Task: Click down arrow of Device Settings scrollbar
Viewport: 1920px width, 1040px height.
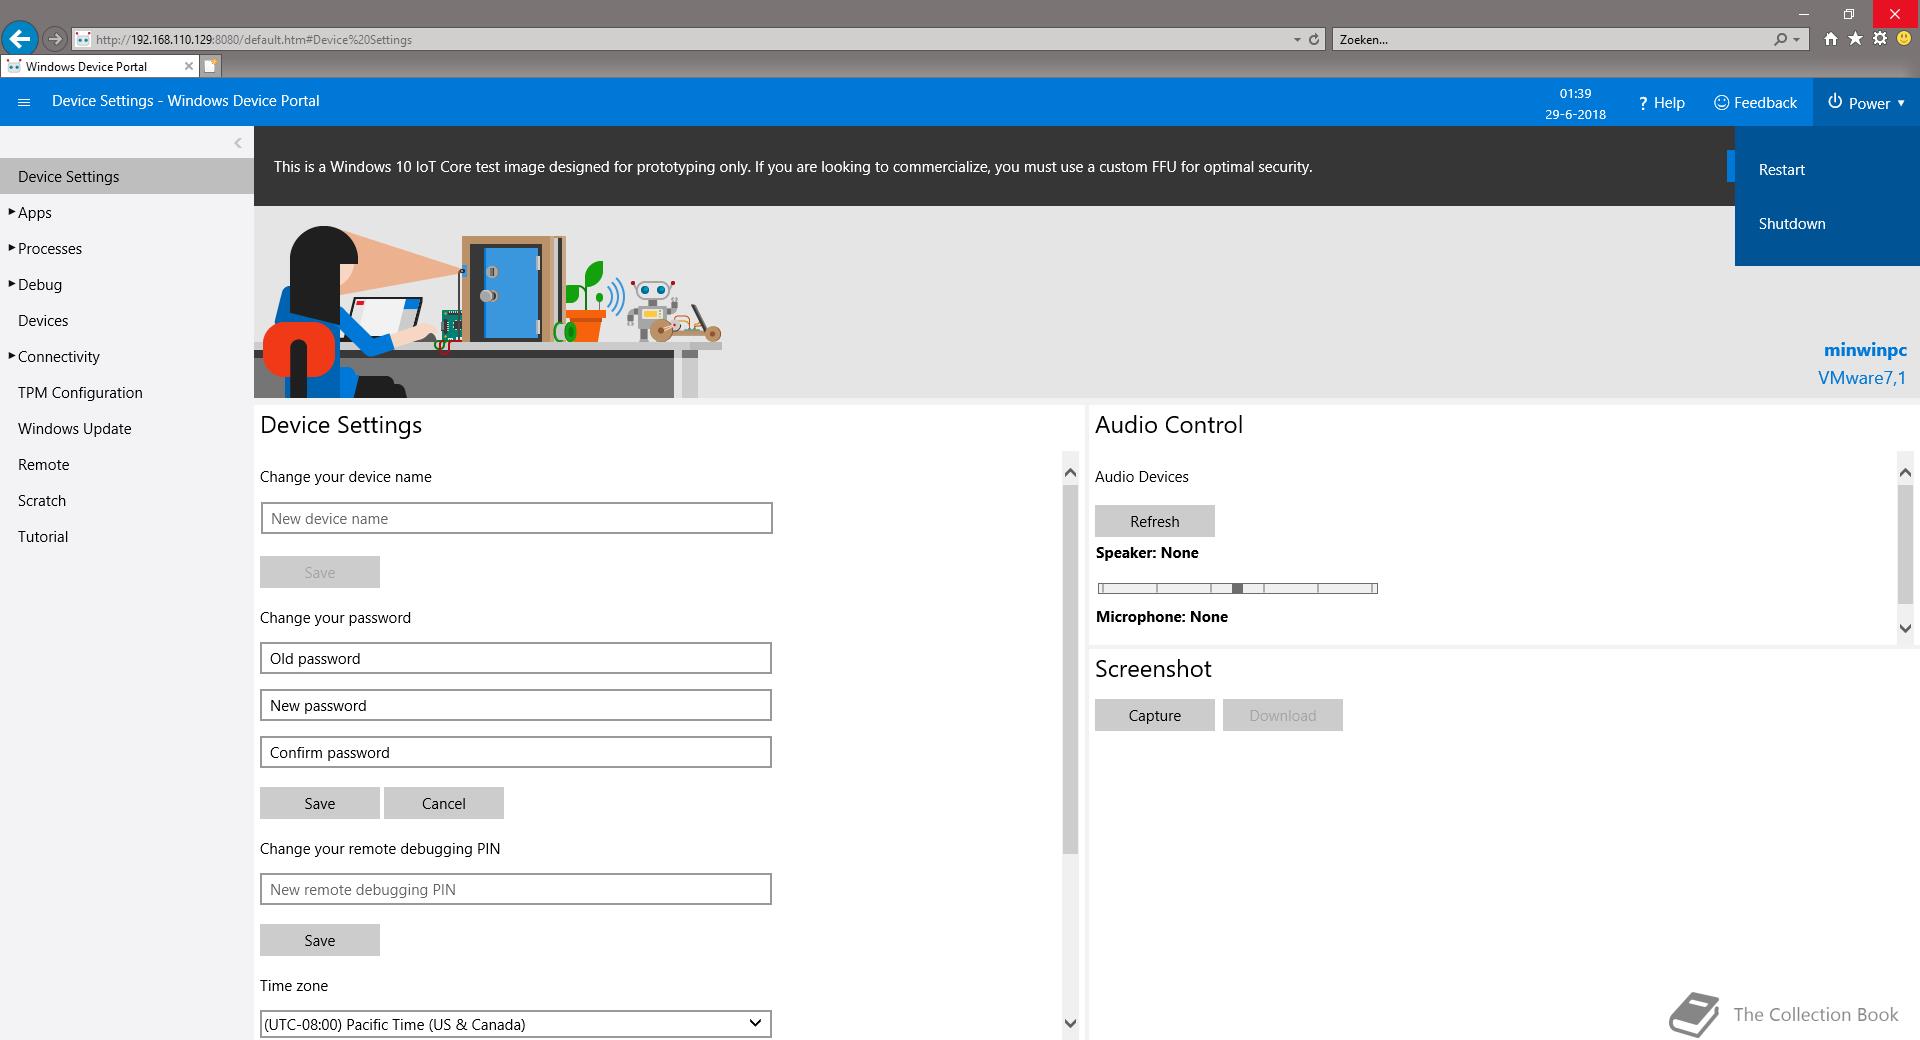Action: tap(1070, 1023)
